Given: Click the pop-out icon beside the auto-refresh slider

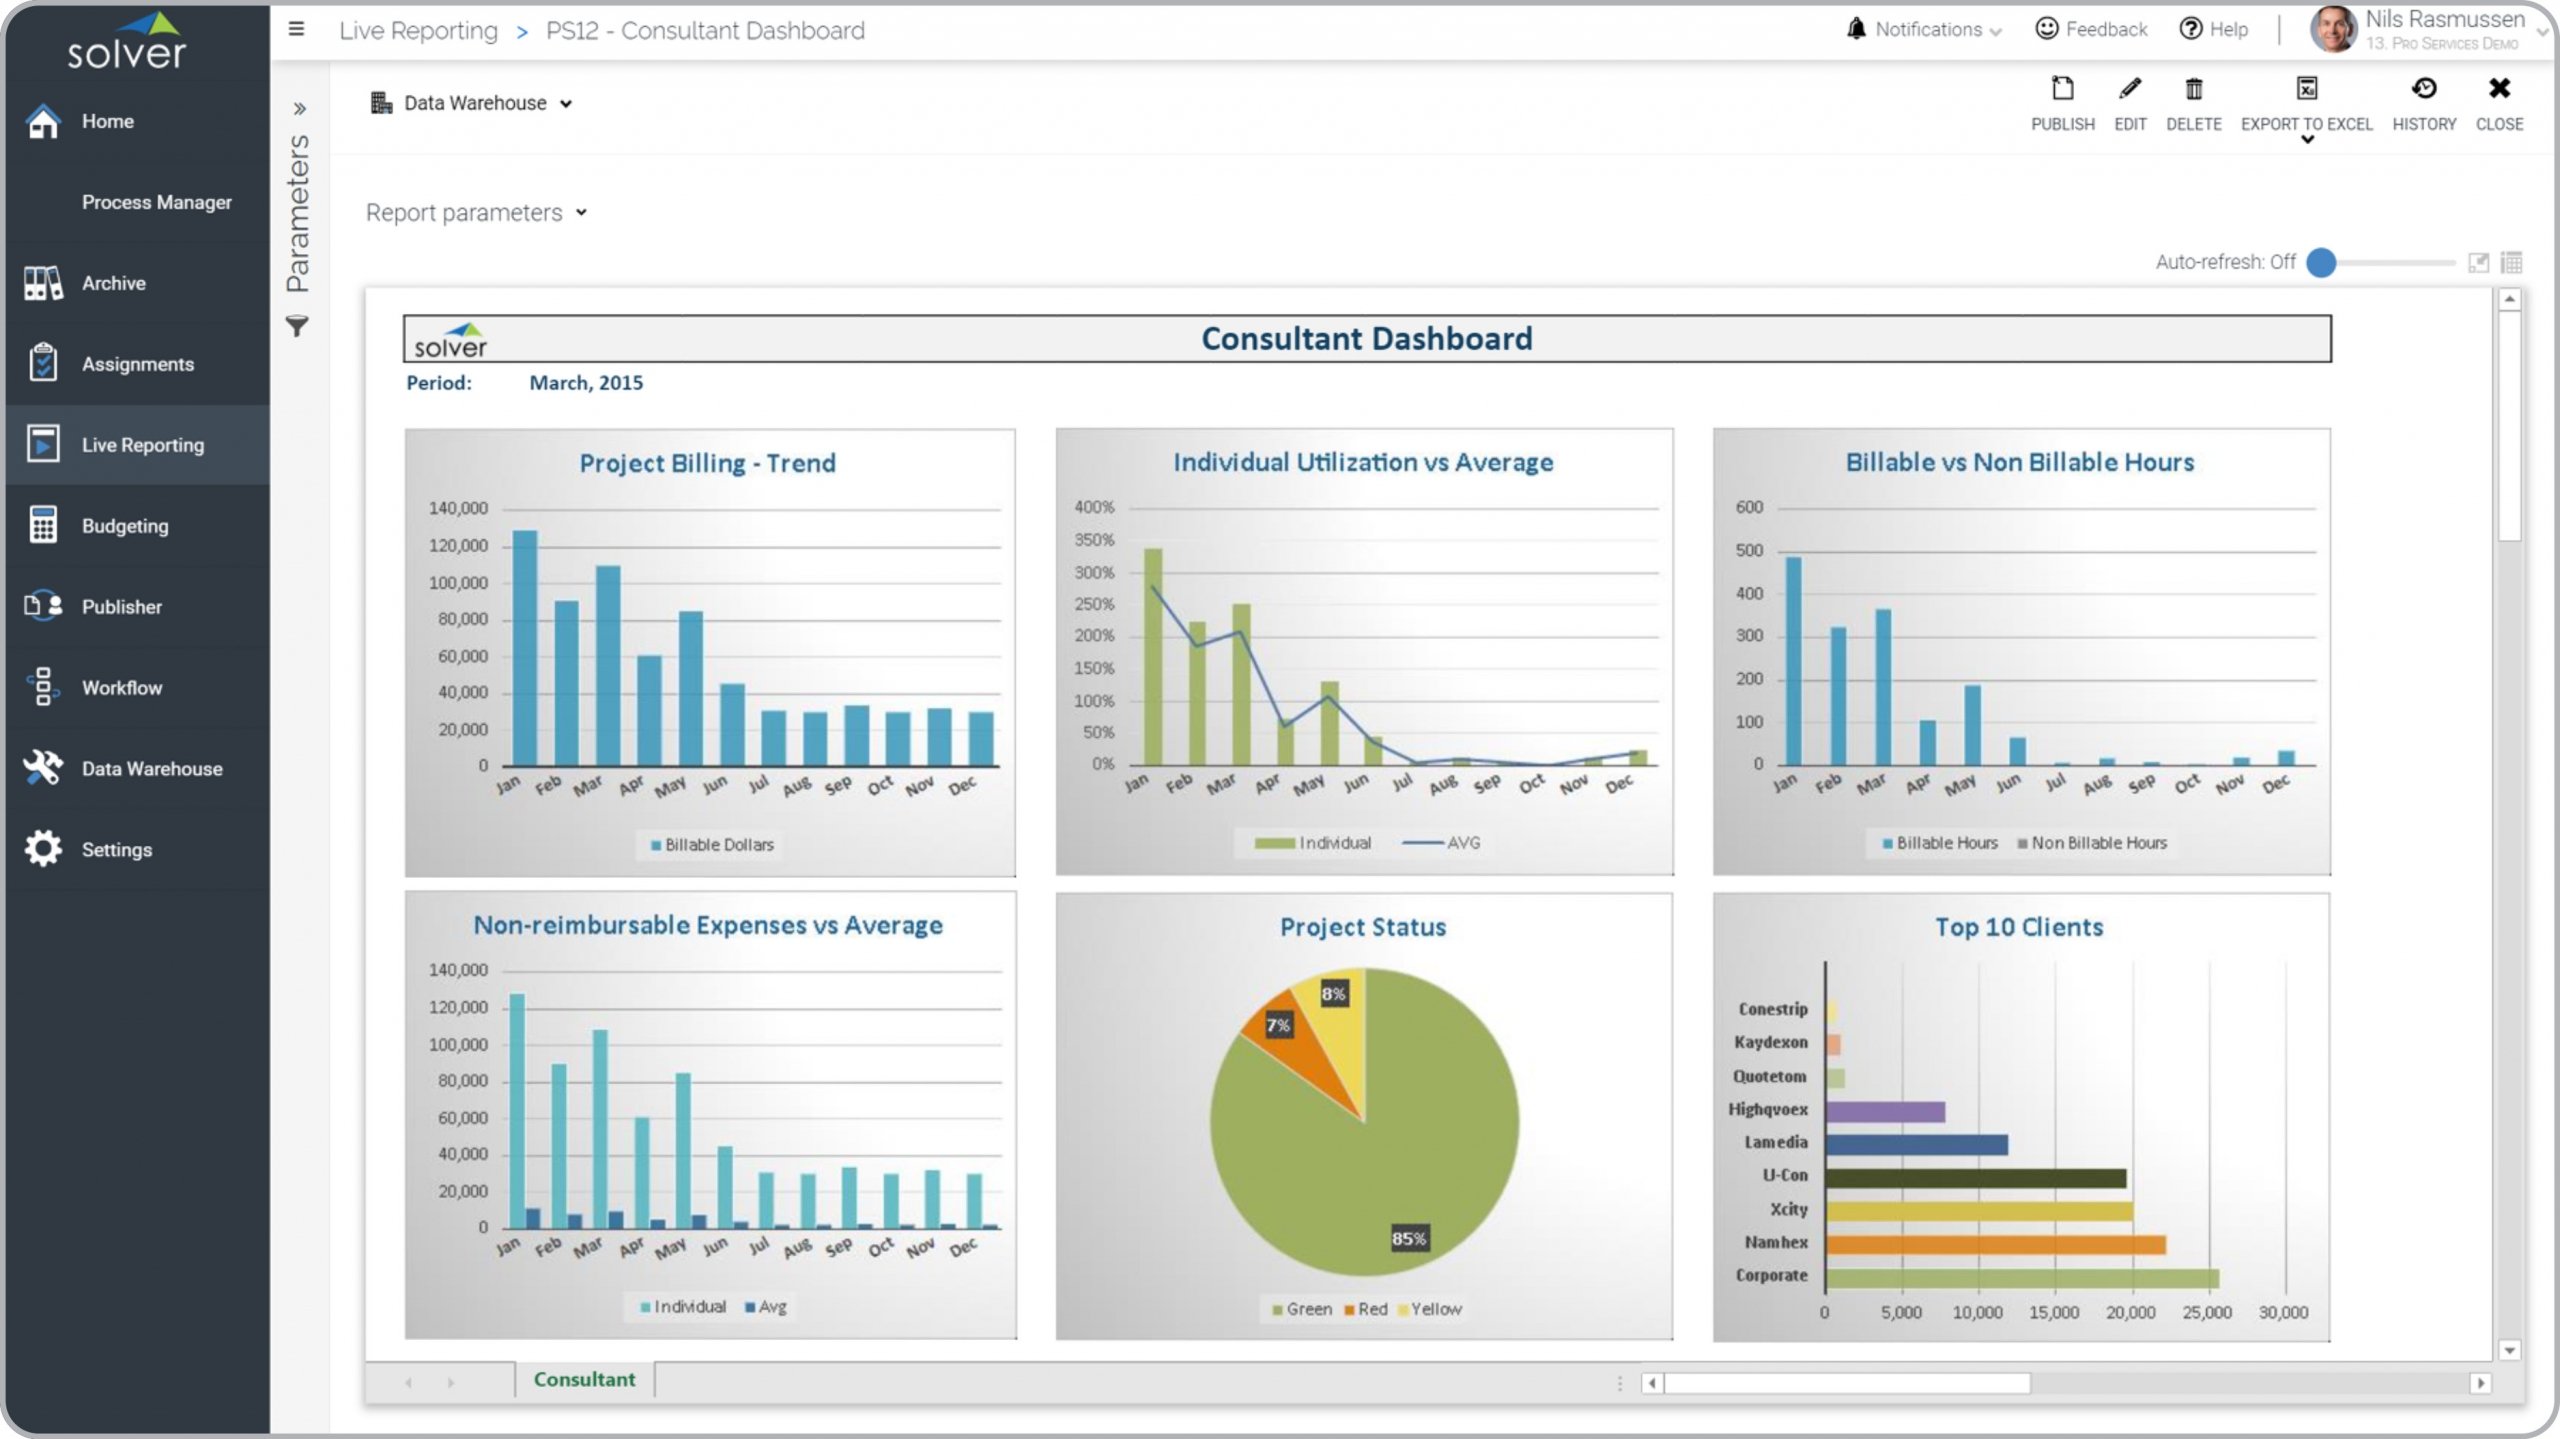Looking at the screenshot, I should click(x=2478, y=263).
